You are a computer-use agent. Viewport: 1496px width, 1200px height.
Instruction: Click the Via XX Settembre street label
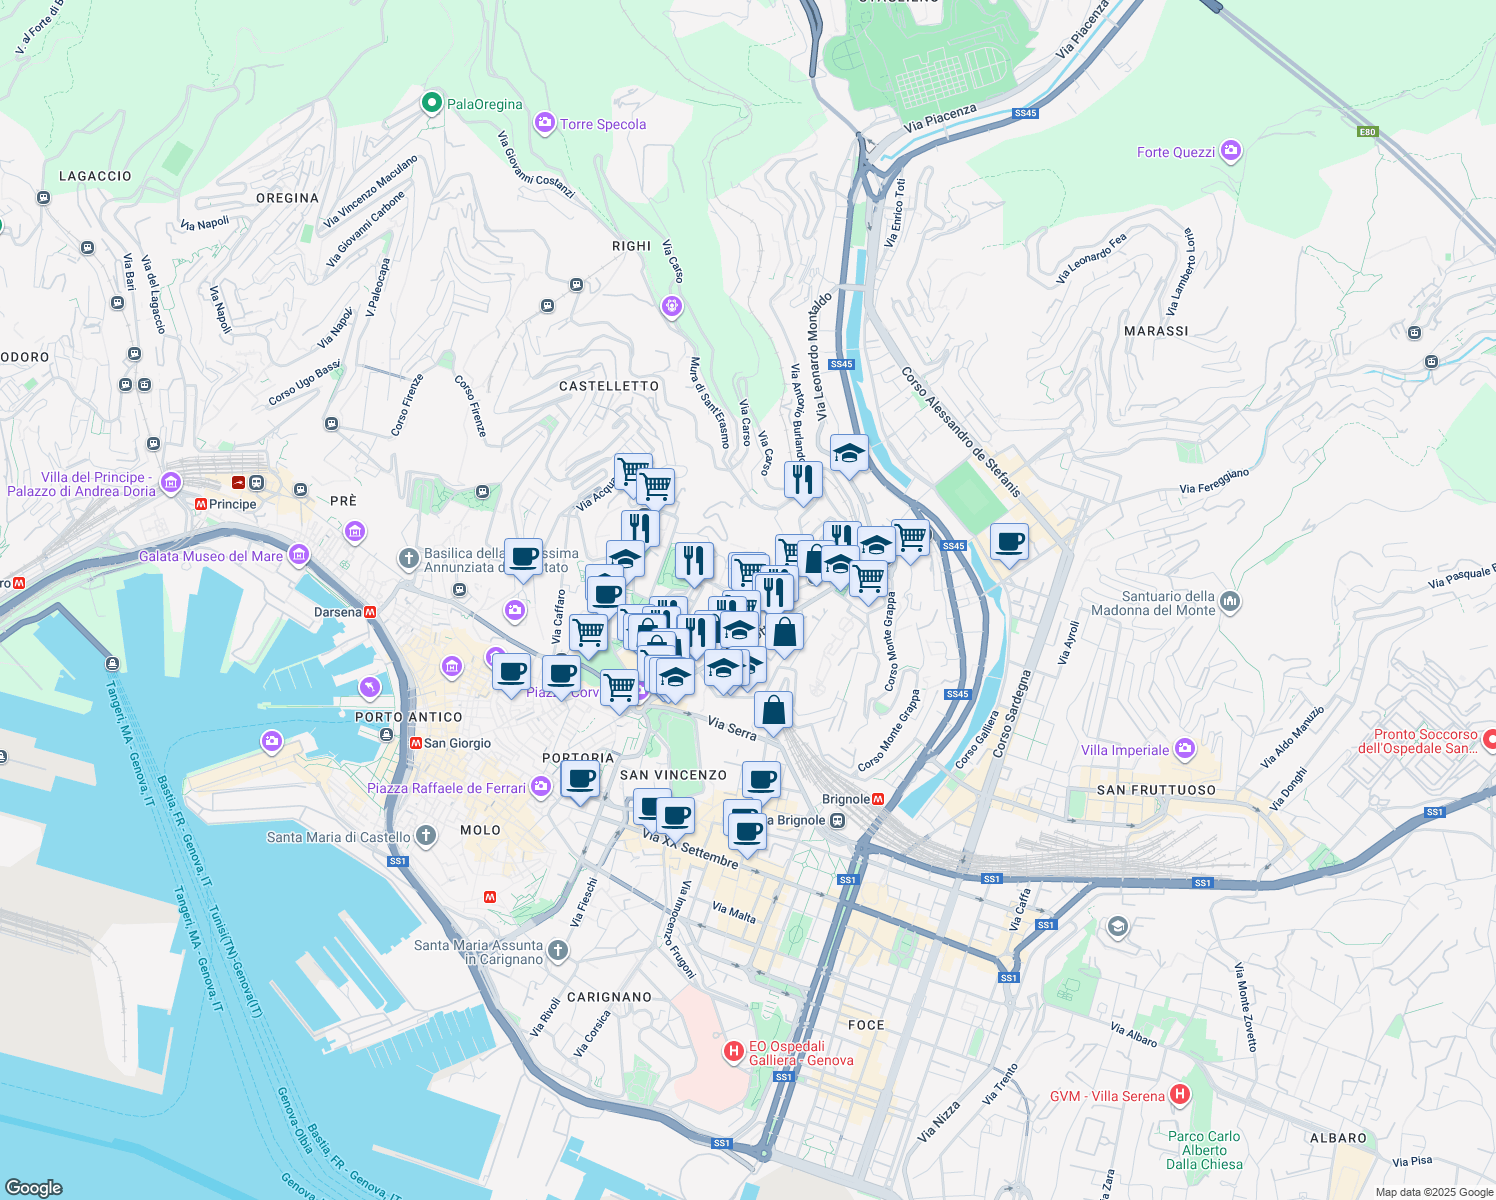[x=690, y=848]
